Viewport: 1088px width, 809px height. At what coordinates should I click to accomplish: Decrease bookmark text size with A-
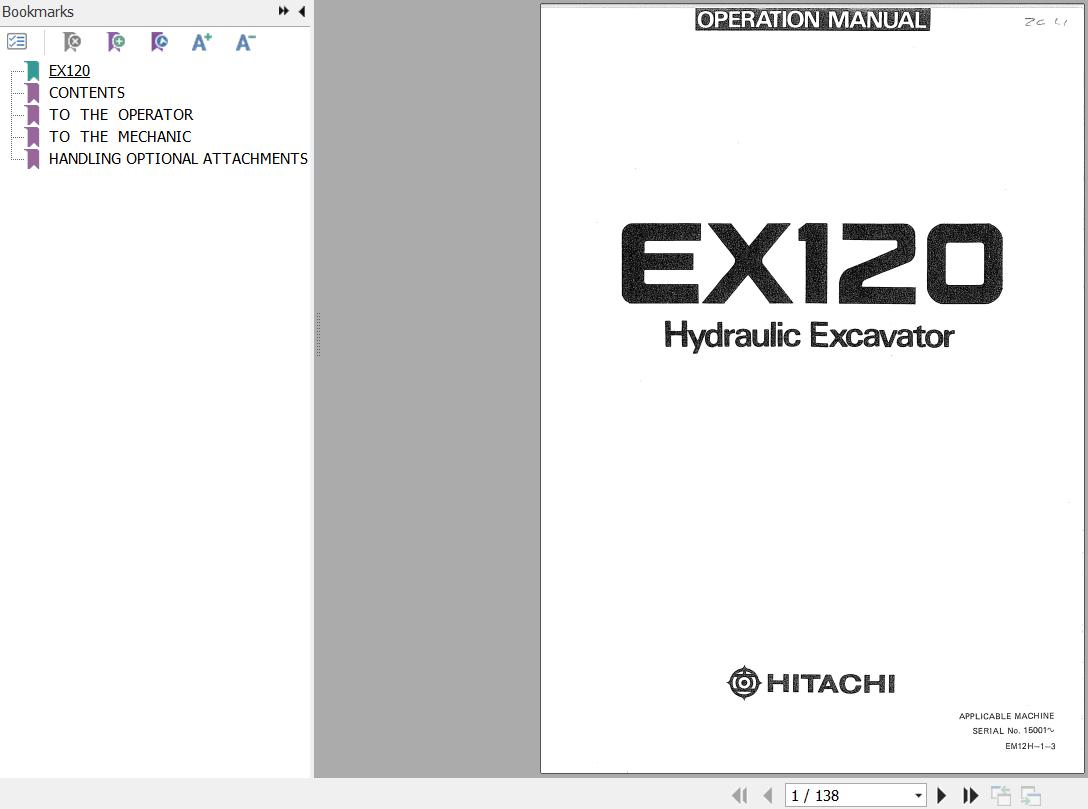[246, 42]
